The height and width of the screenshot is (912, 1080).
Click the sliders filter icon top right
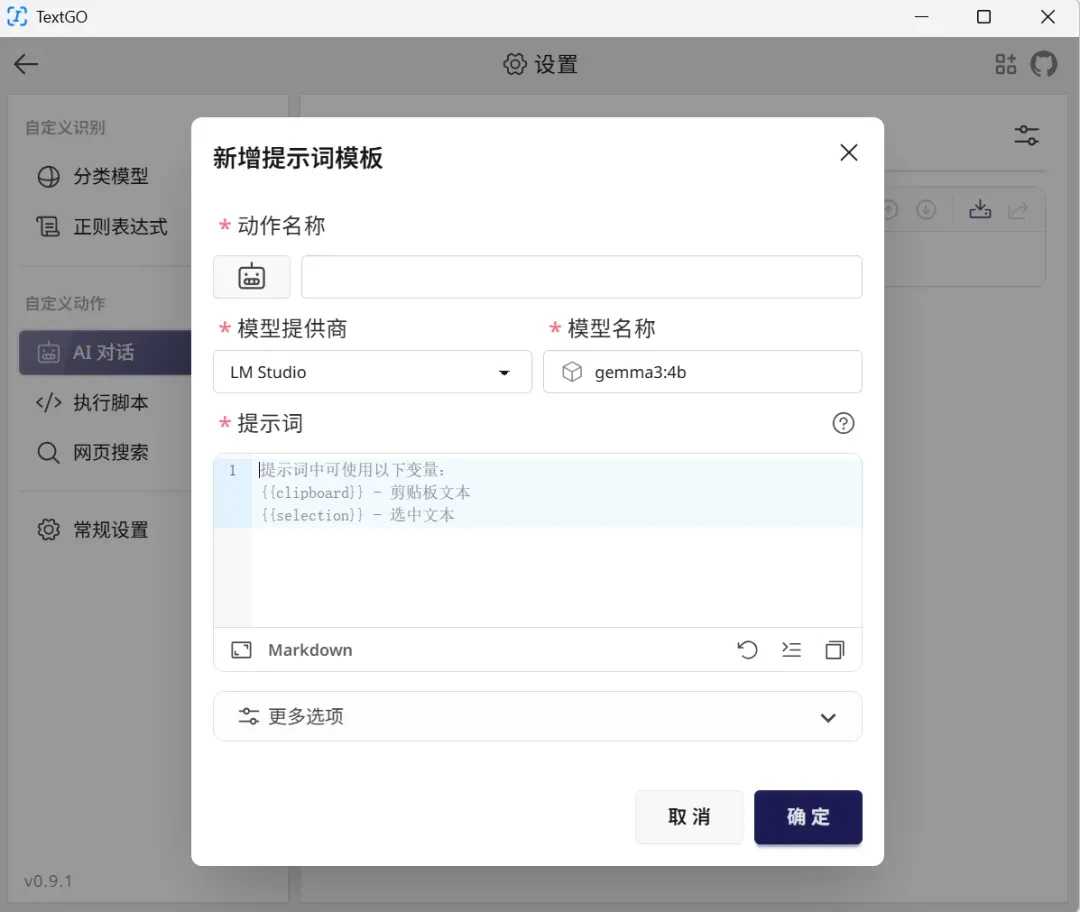point(1026,135)
